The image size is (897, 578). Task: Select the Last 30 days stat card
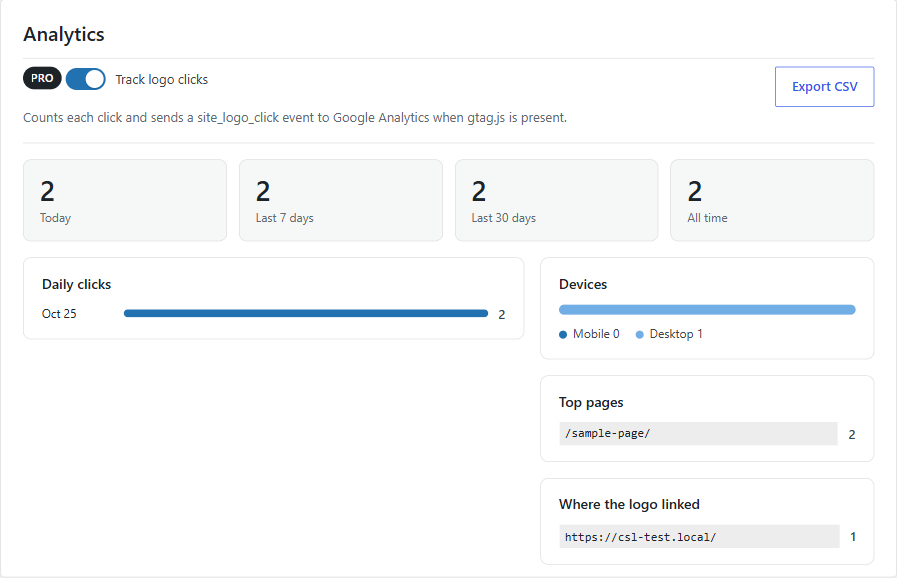[x=557, y=200]
